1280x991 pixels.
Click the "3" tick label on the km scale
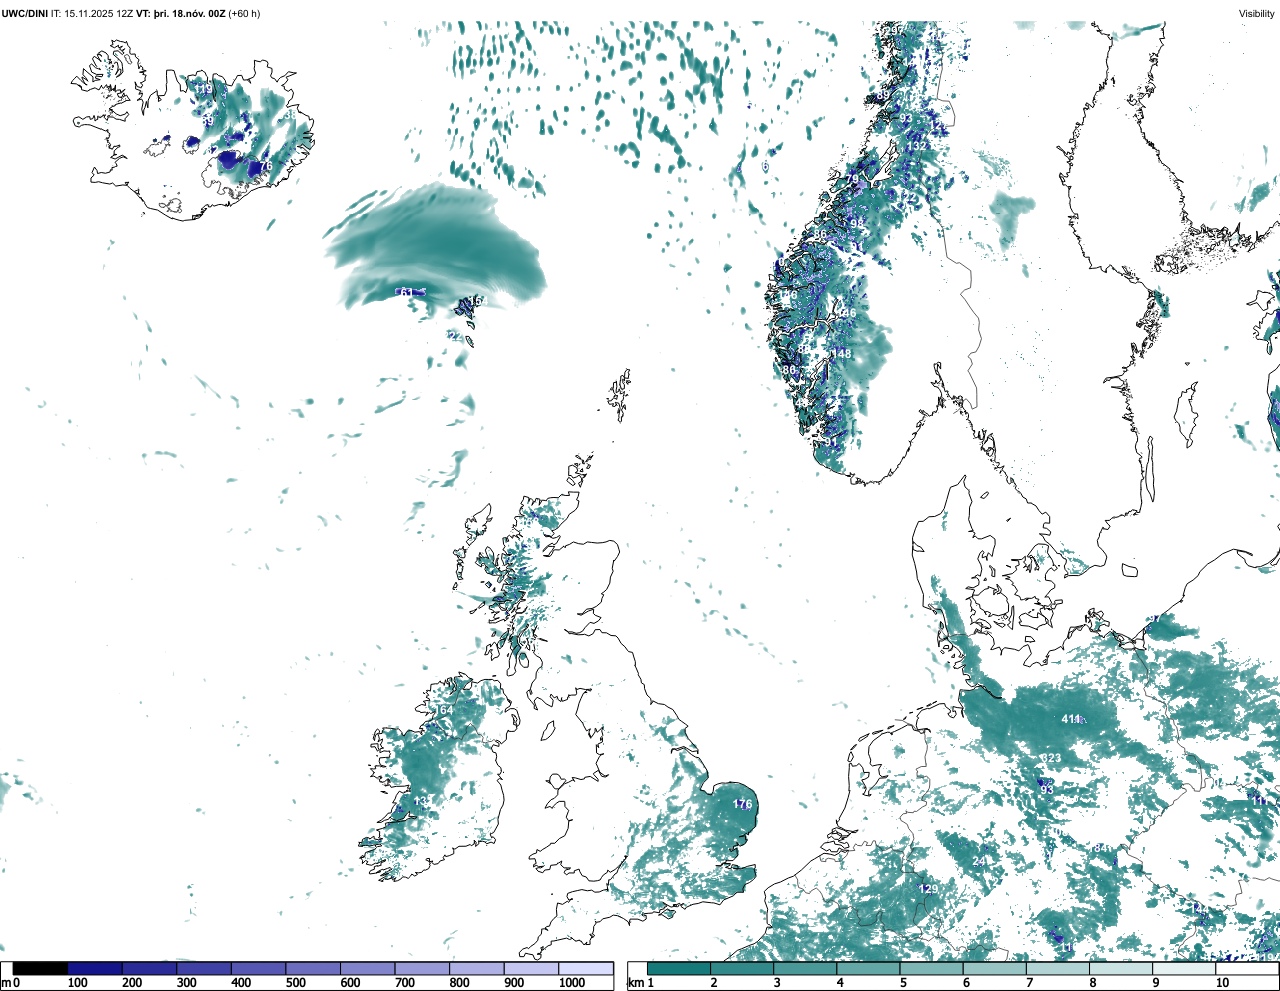(x=777, y=983)
